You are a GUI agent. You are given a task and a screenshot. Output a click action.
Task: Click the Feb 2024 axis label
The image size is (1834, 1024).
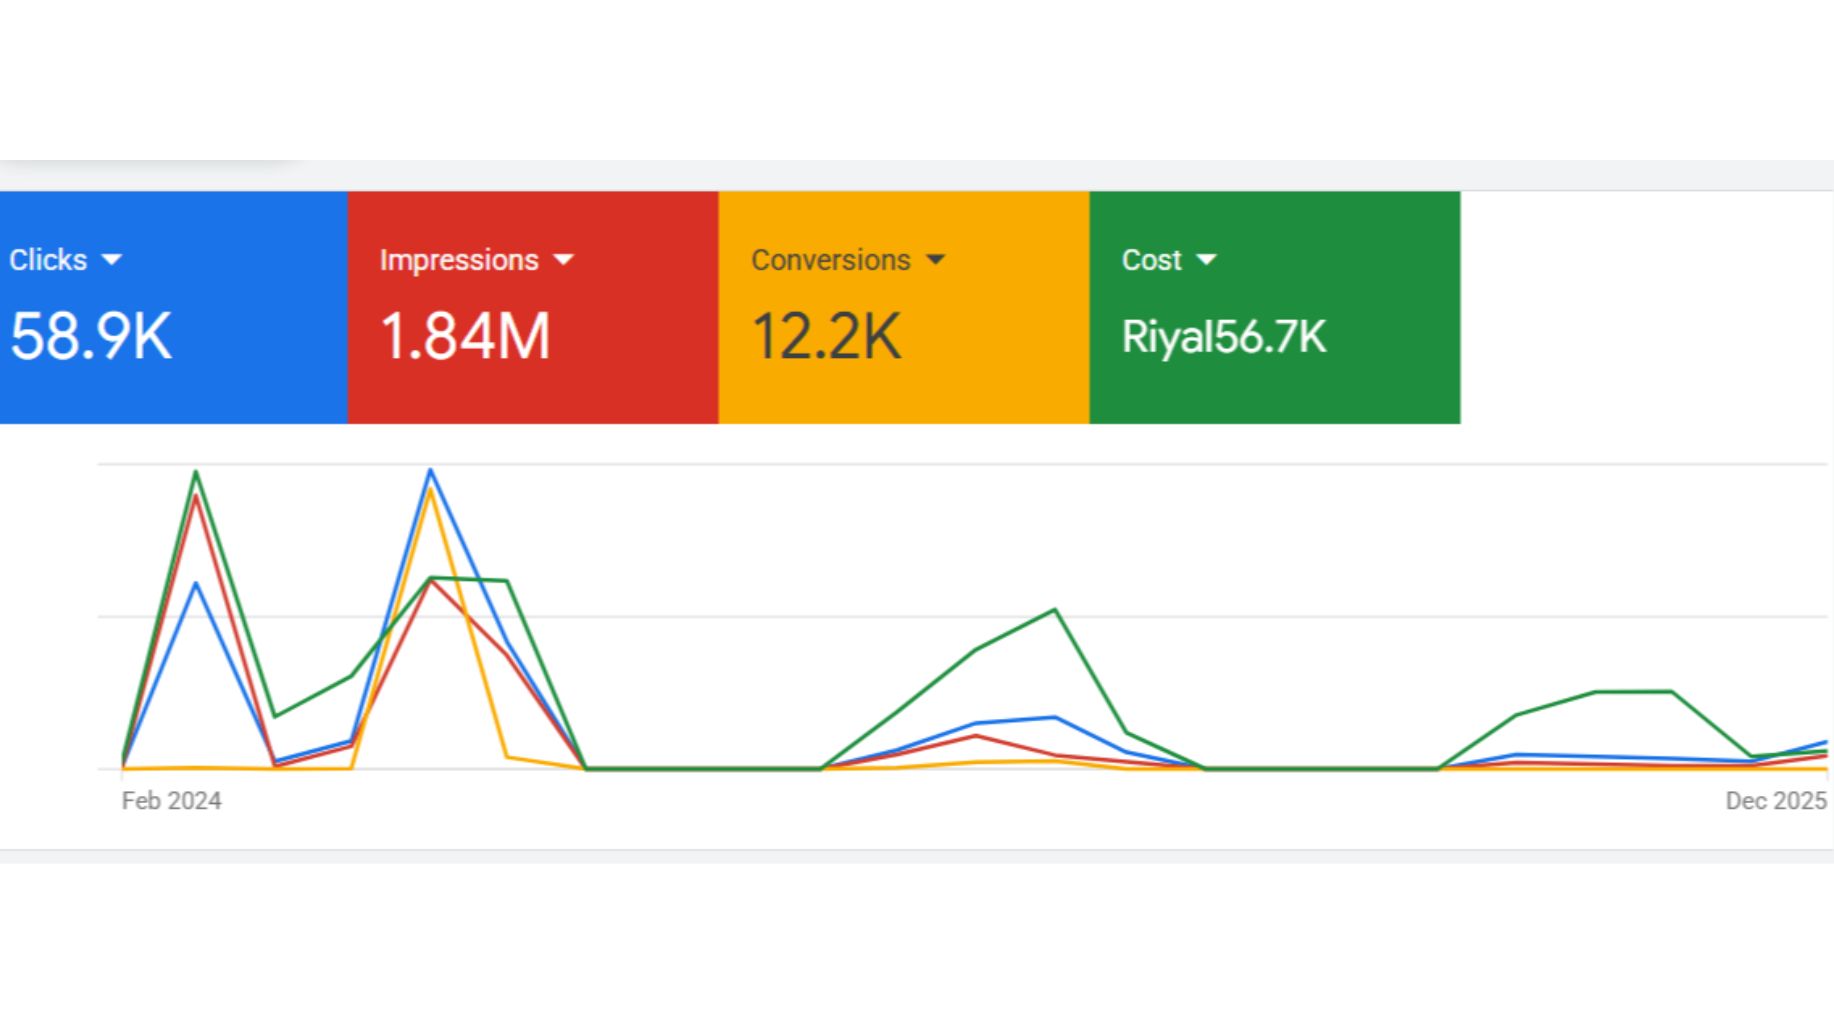(x=171, y=801)
